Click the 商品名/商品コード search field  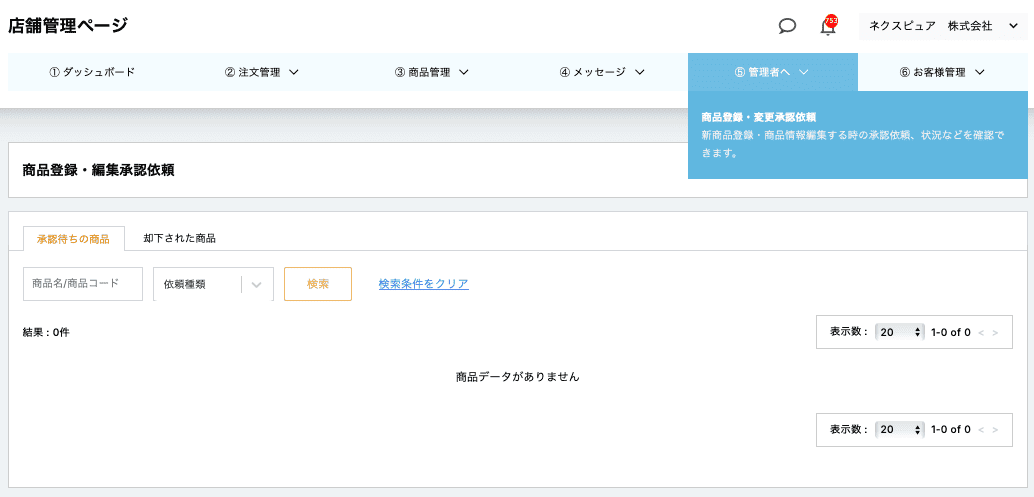pyautogui.click(x=83, y=284)
